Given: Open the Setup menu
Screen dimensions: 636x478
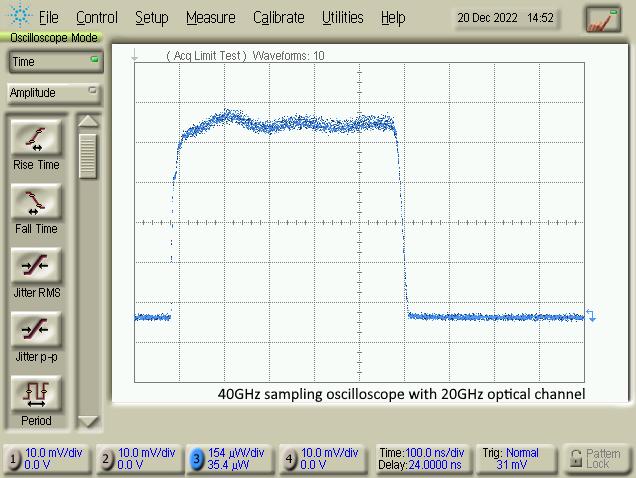Looking at the screenshot, I should [x=152, y=17].
